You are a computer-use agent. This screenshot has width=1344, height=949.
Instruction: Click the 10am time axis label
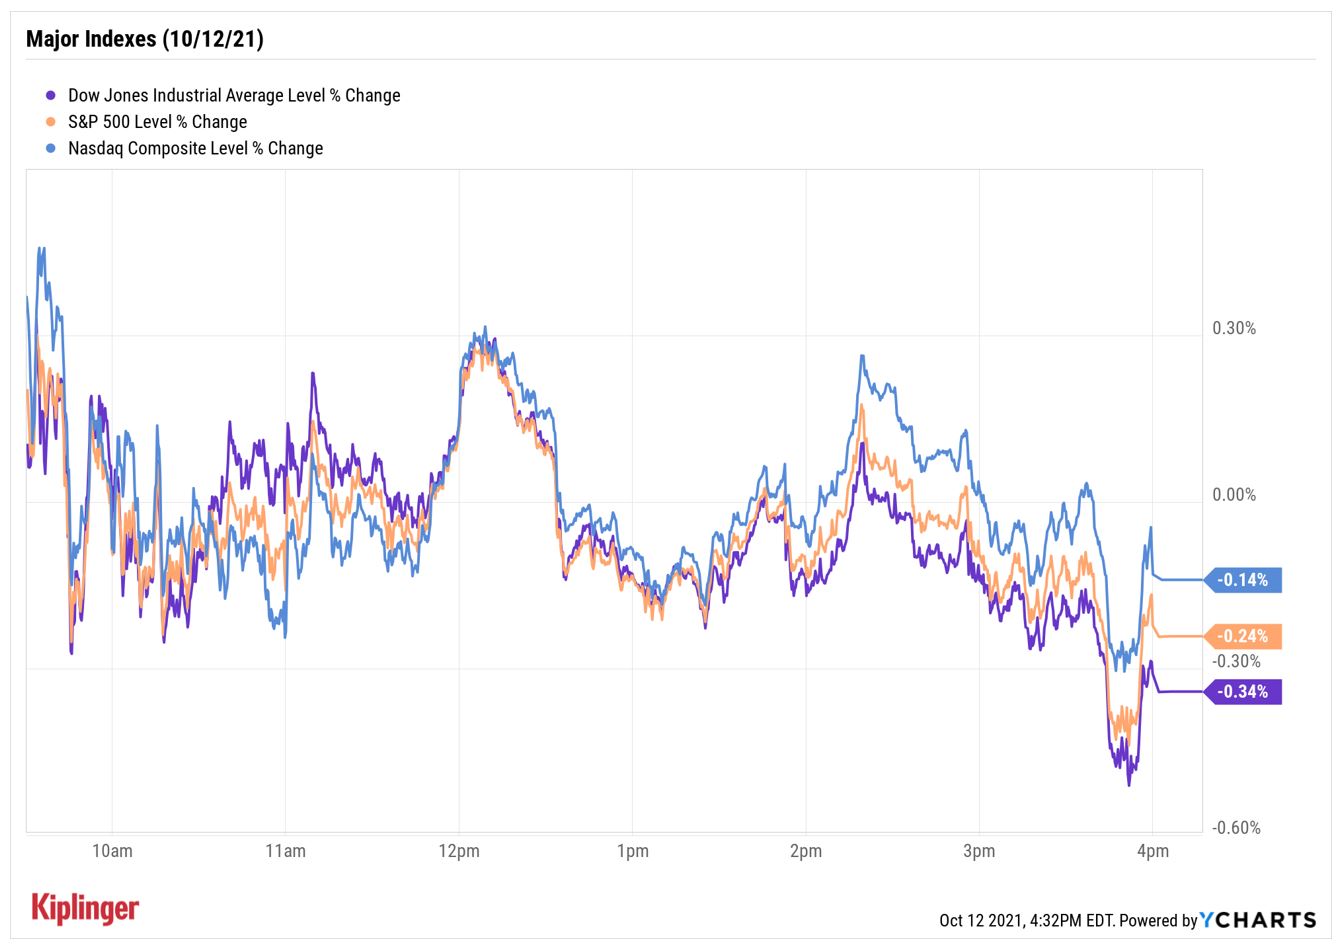(112, 852)
